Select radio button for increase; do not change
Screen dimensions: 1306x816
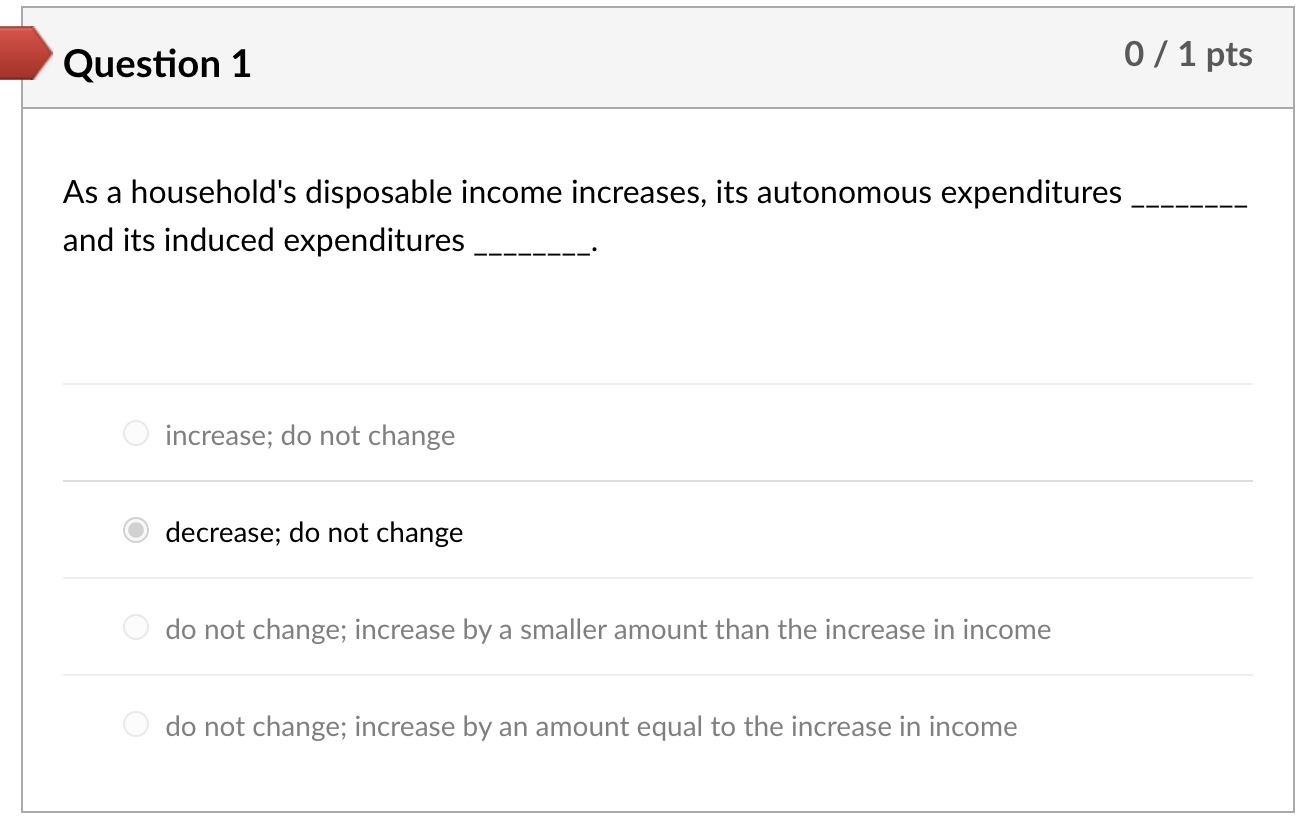[136, 433]
